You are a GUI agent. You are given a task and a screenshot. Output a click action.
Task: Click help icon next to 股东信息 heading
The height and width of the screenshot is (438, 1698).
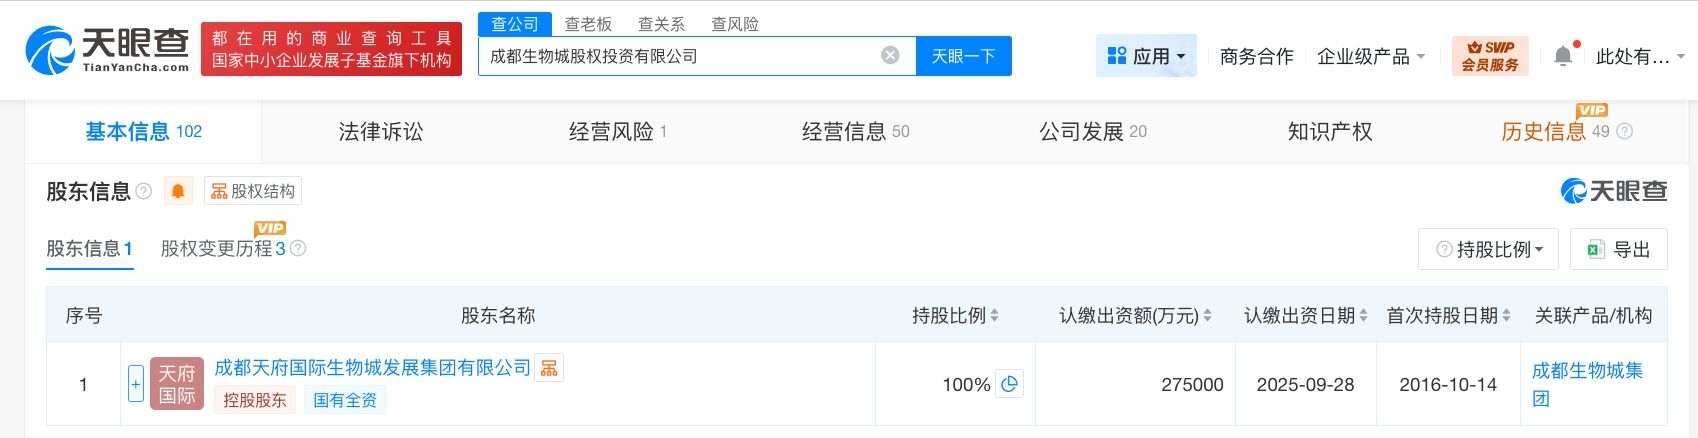[x=144, y=191]
